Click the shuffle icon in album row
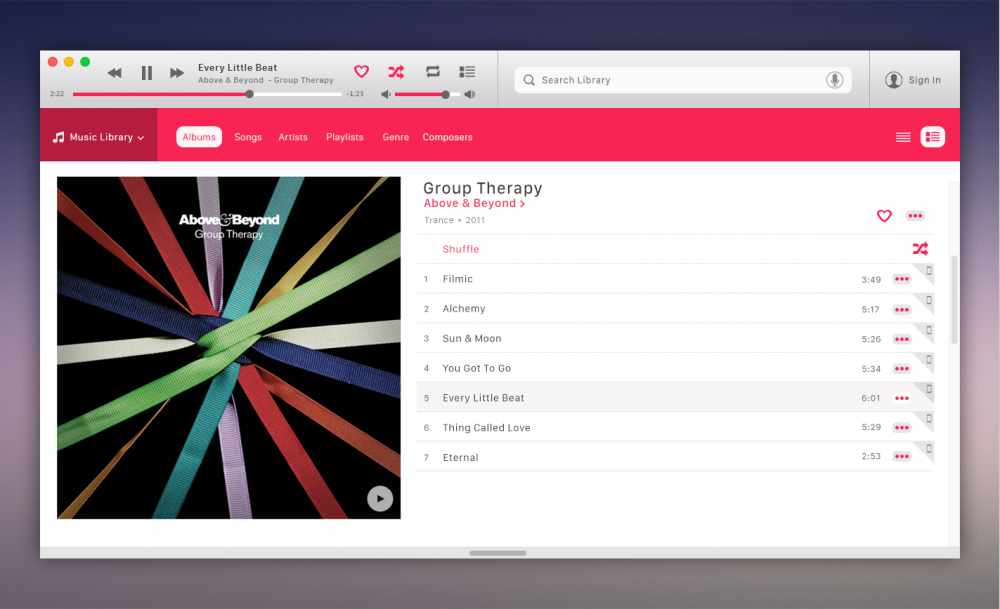 920,249
